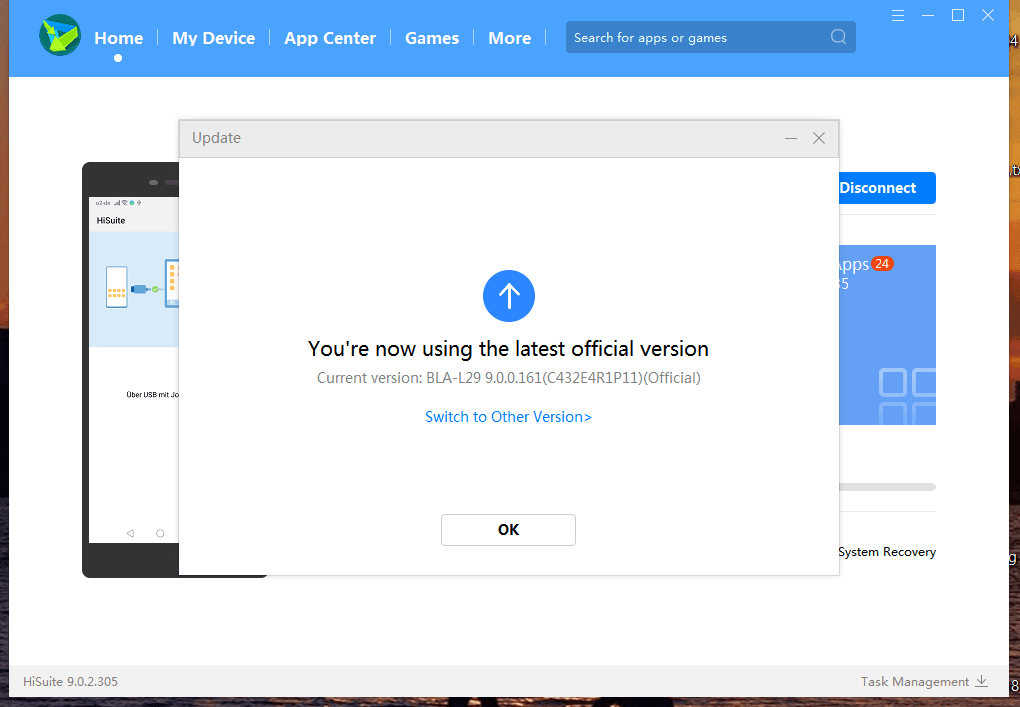Screen dimensions: 1020x707
Task: Click the 24 apps notification badge
Action: (882, 263)
